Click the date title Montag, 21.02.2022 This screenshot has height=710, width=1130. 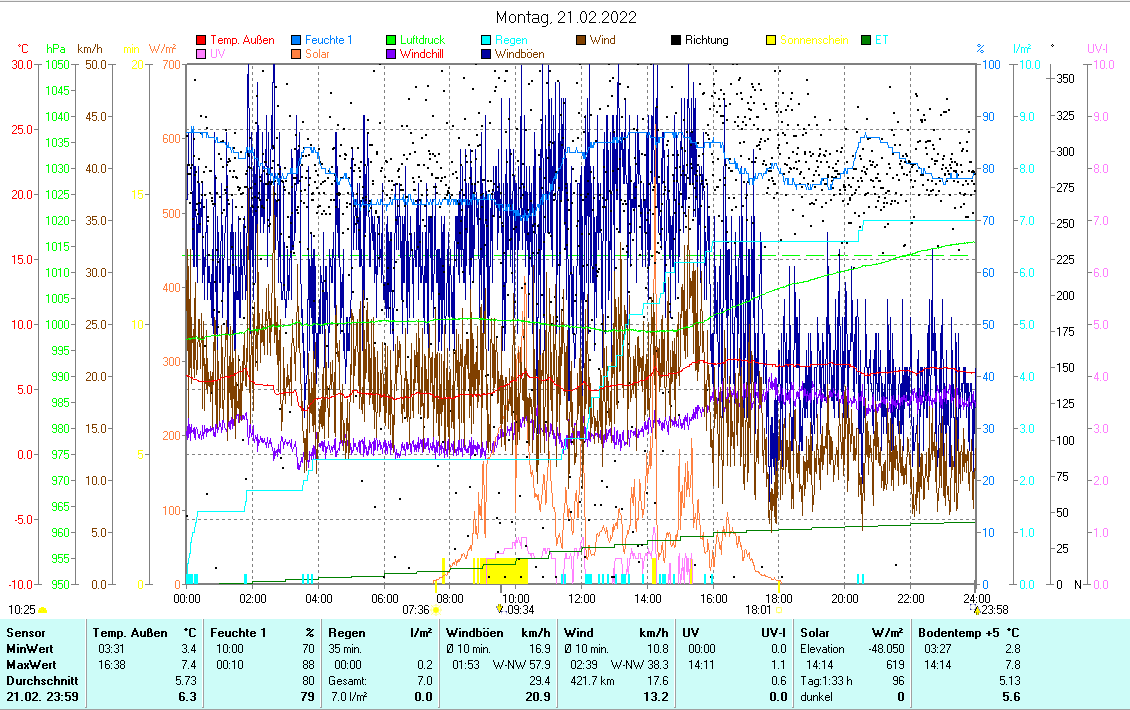(x=566, y=18)
